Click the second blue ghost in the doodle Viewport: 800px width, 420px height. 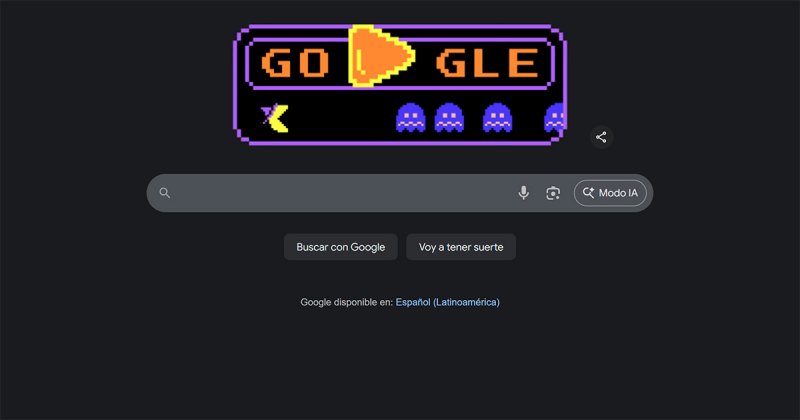(x=449, y=118)
